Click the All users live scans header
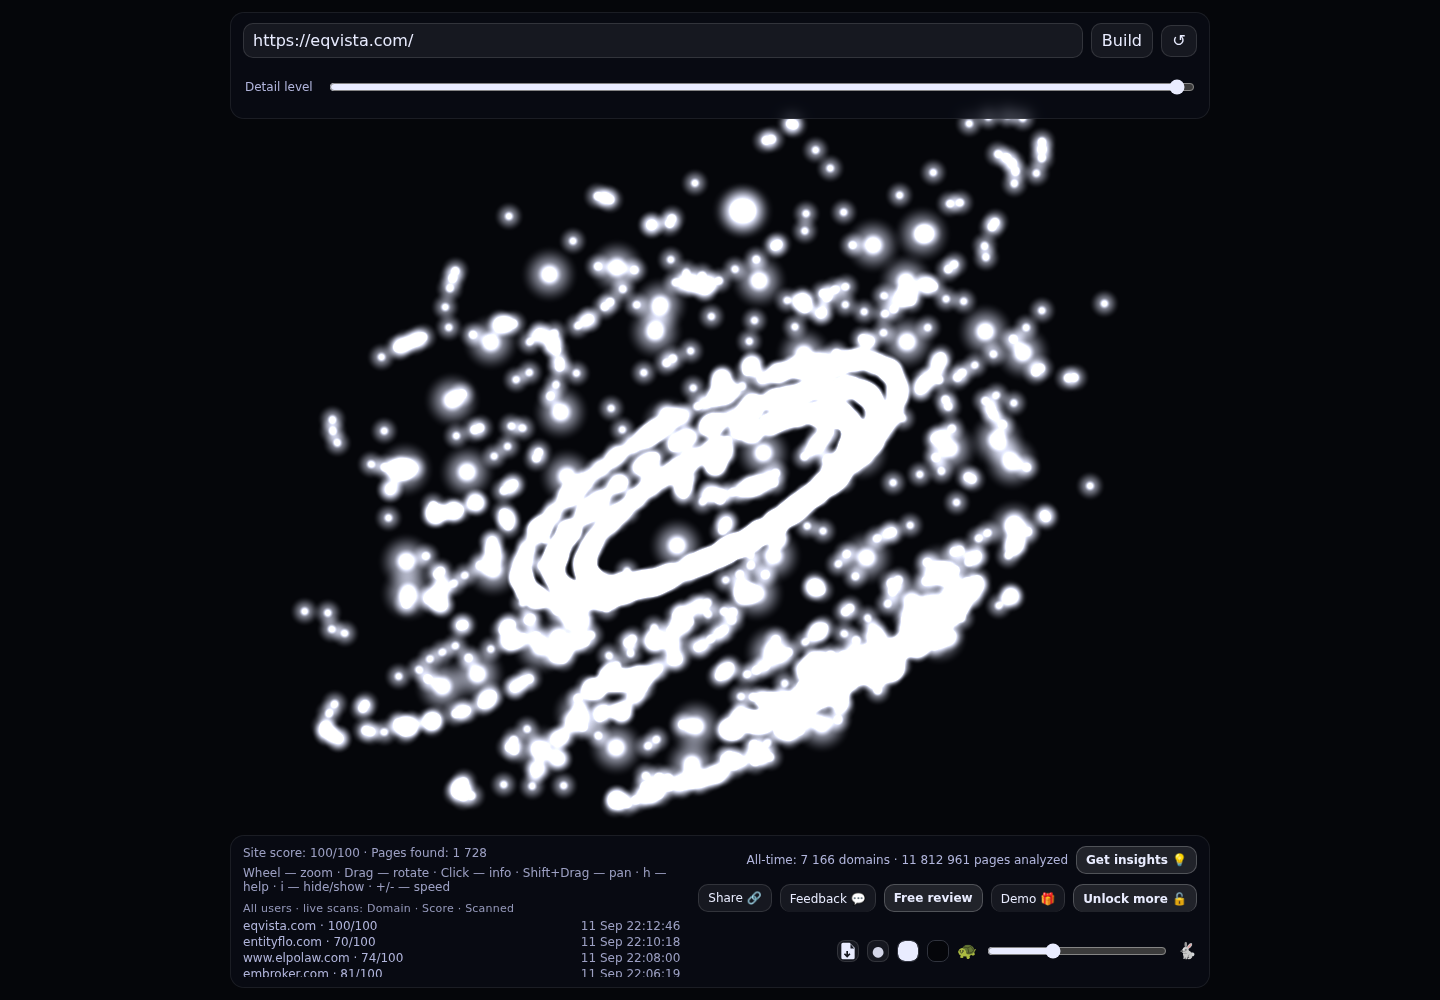The image size is (1440, 1000). 378,908
